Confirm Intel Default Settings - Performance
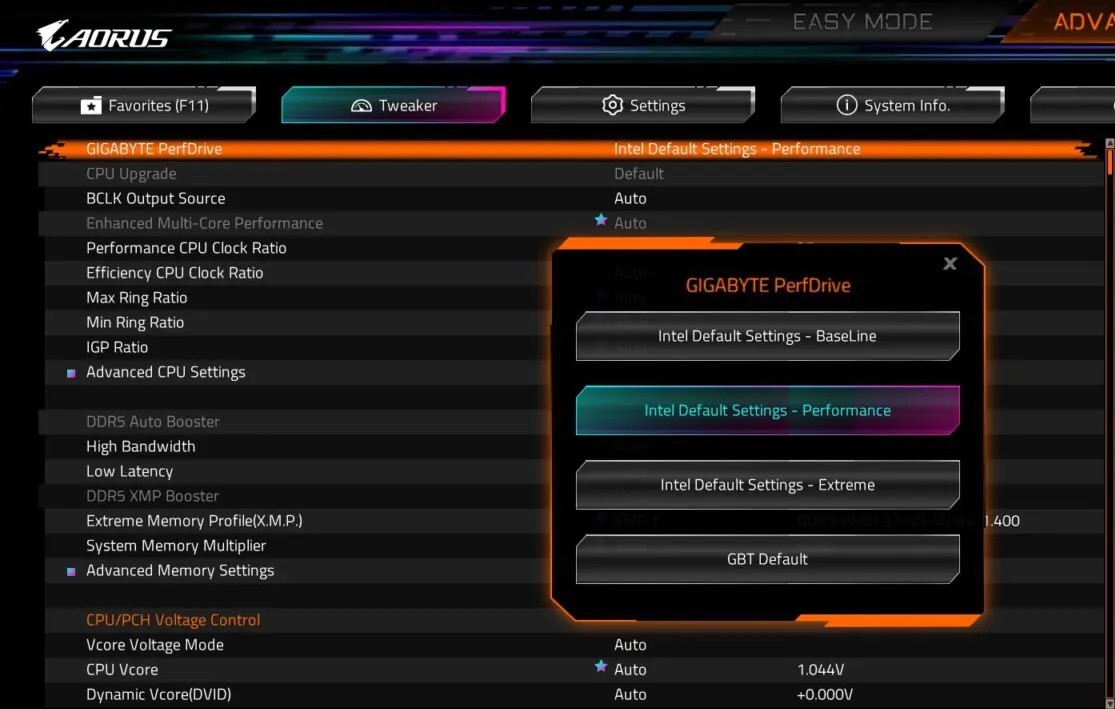The height and width of the screenshot is (709, 1115). [767, 410]
